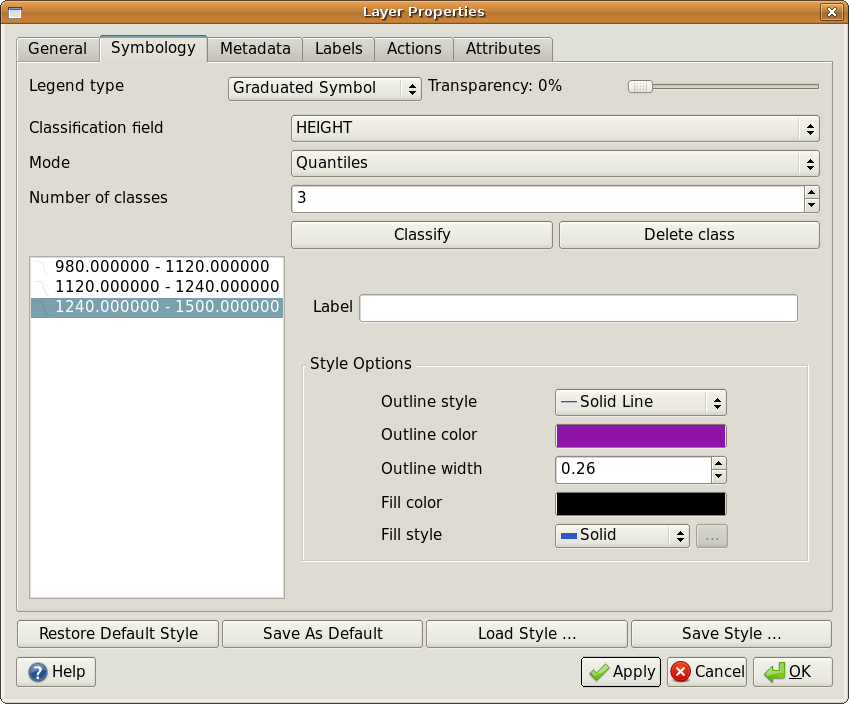The height and width of the screenshot is (704, 849).
Task: Run classification with the Classify button
Action: pyautogui.click(x=421, y=234)
